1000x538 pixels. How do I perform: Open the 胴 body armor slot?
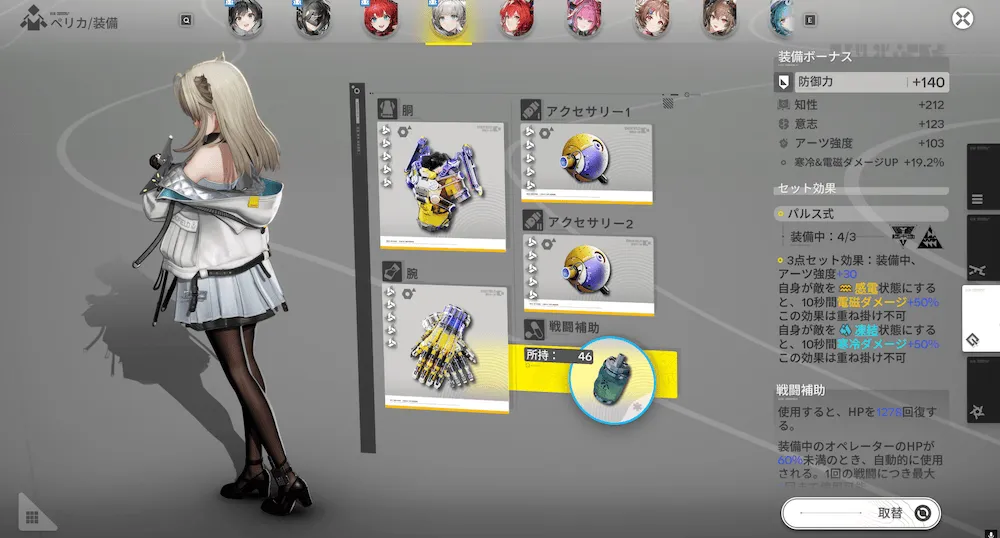tap(441, 180)
